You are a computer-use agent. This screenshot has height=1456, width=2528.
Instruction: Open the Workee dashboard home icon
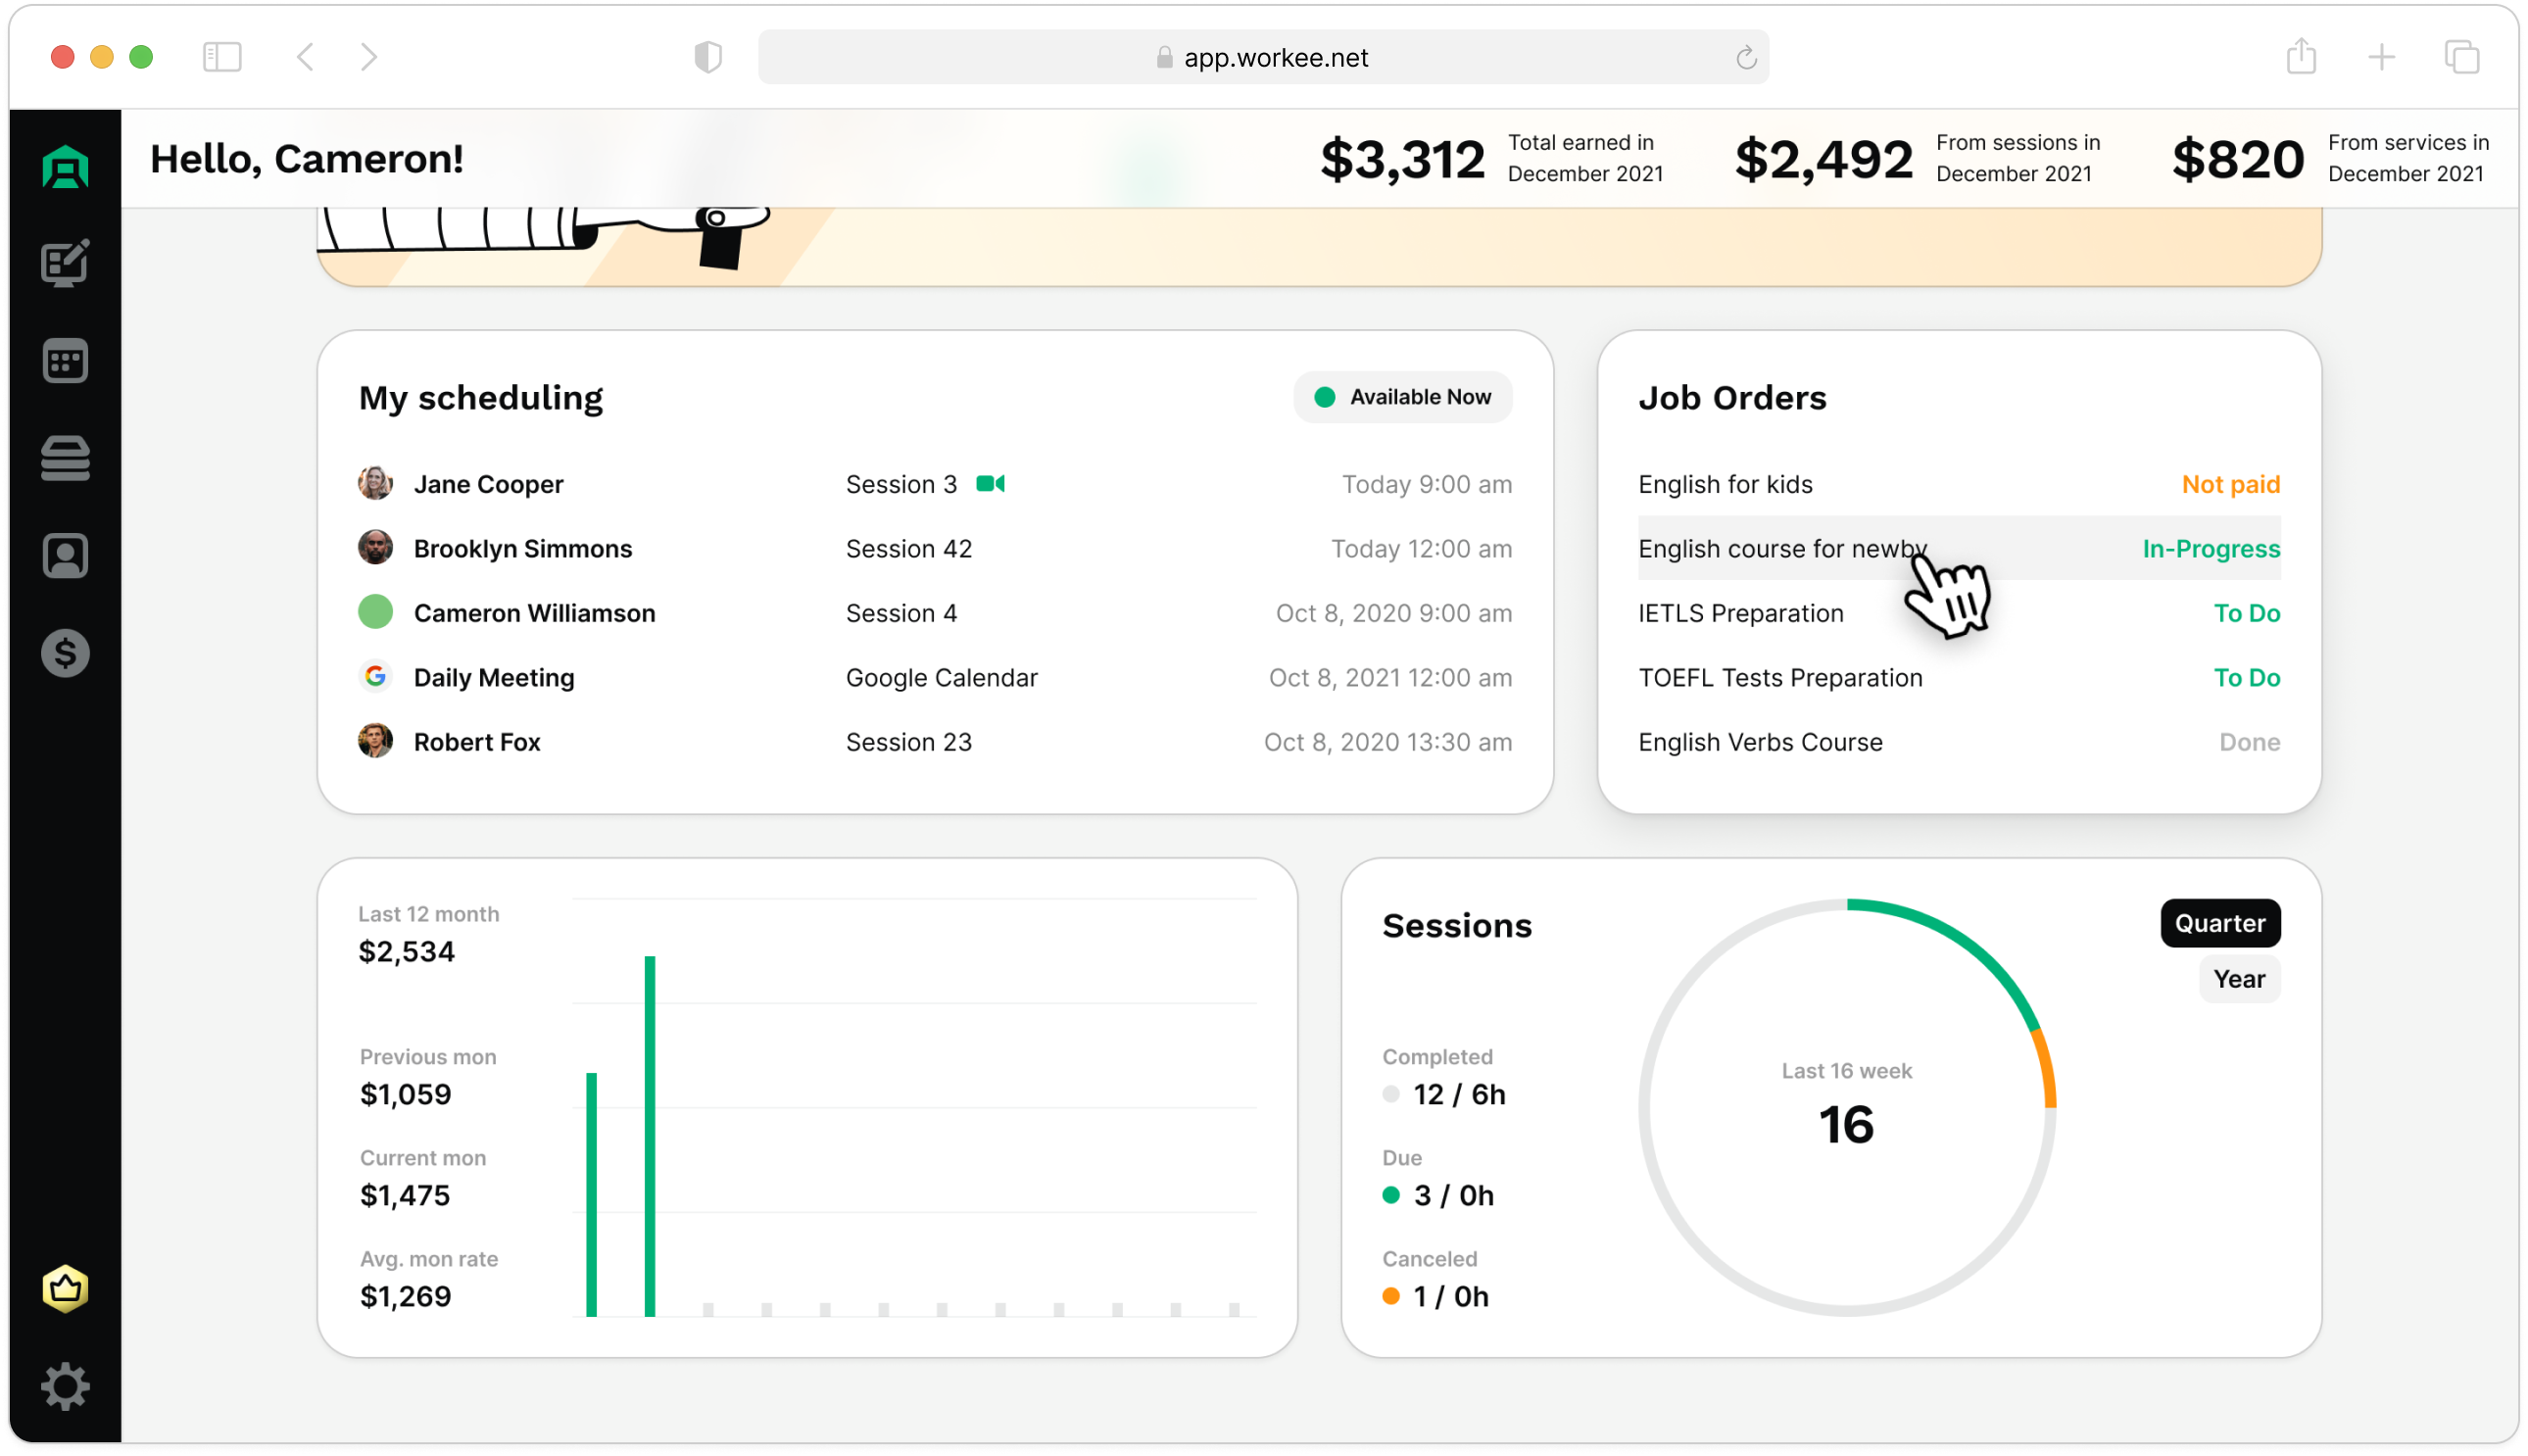(x=65, y=166)
